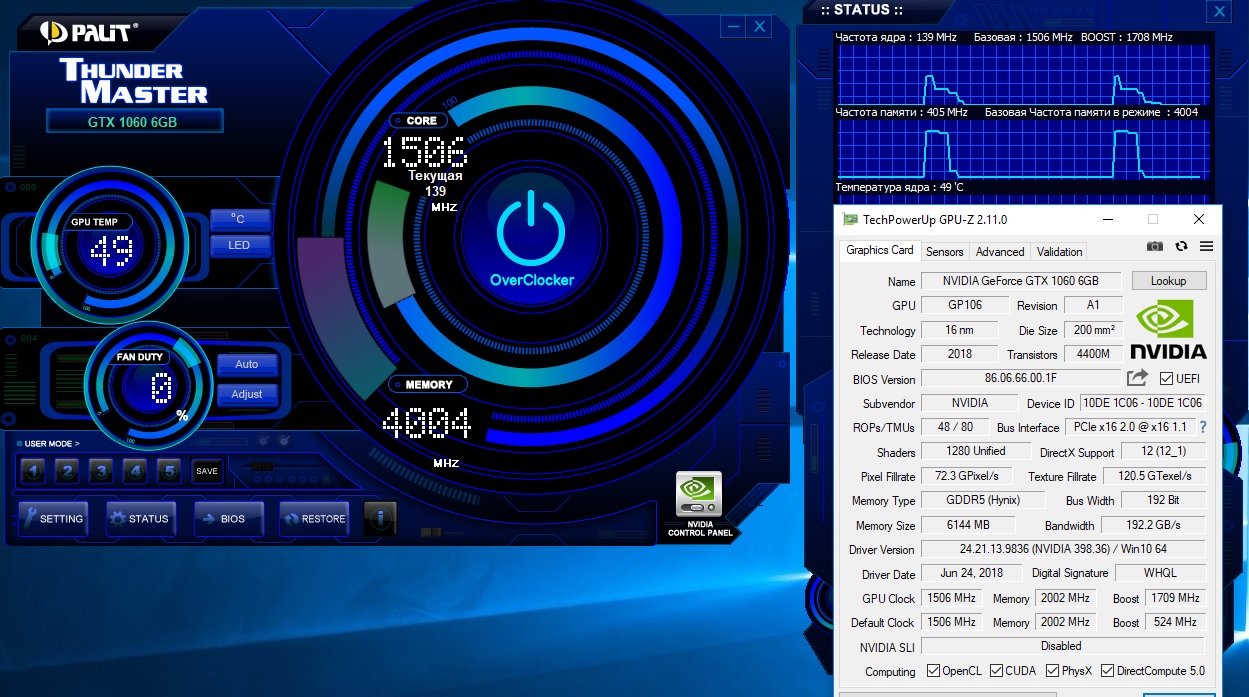This screenshot has width=1249, height=697.
Task: Click the Driver Version field
Action: [x=1063, y=549]
